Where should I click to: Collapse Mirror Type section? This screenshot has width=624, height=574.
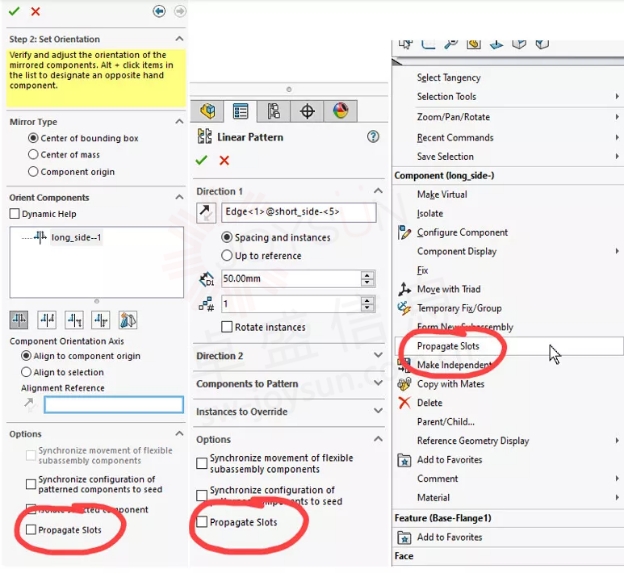pyautogui.click(x=179, y=121)
